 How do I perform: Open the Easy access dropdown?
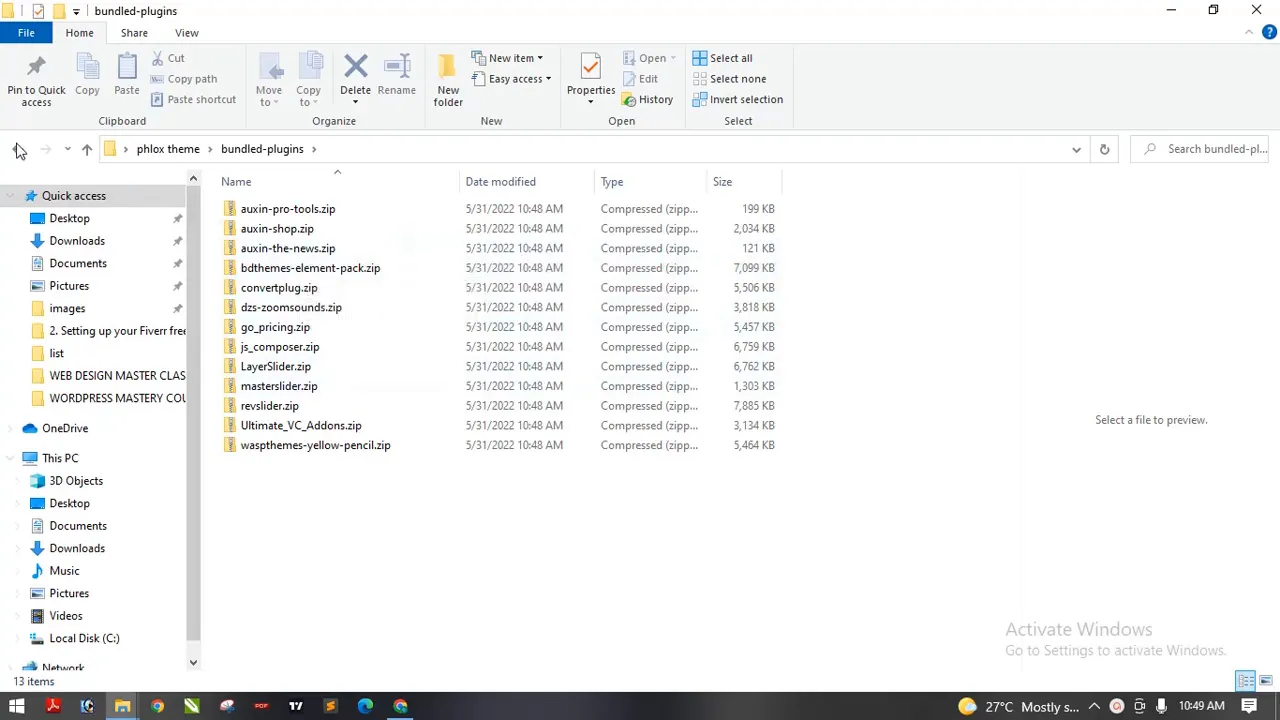(511, 79)
